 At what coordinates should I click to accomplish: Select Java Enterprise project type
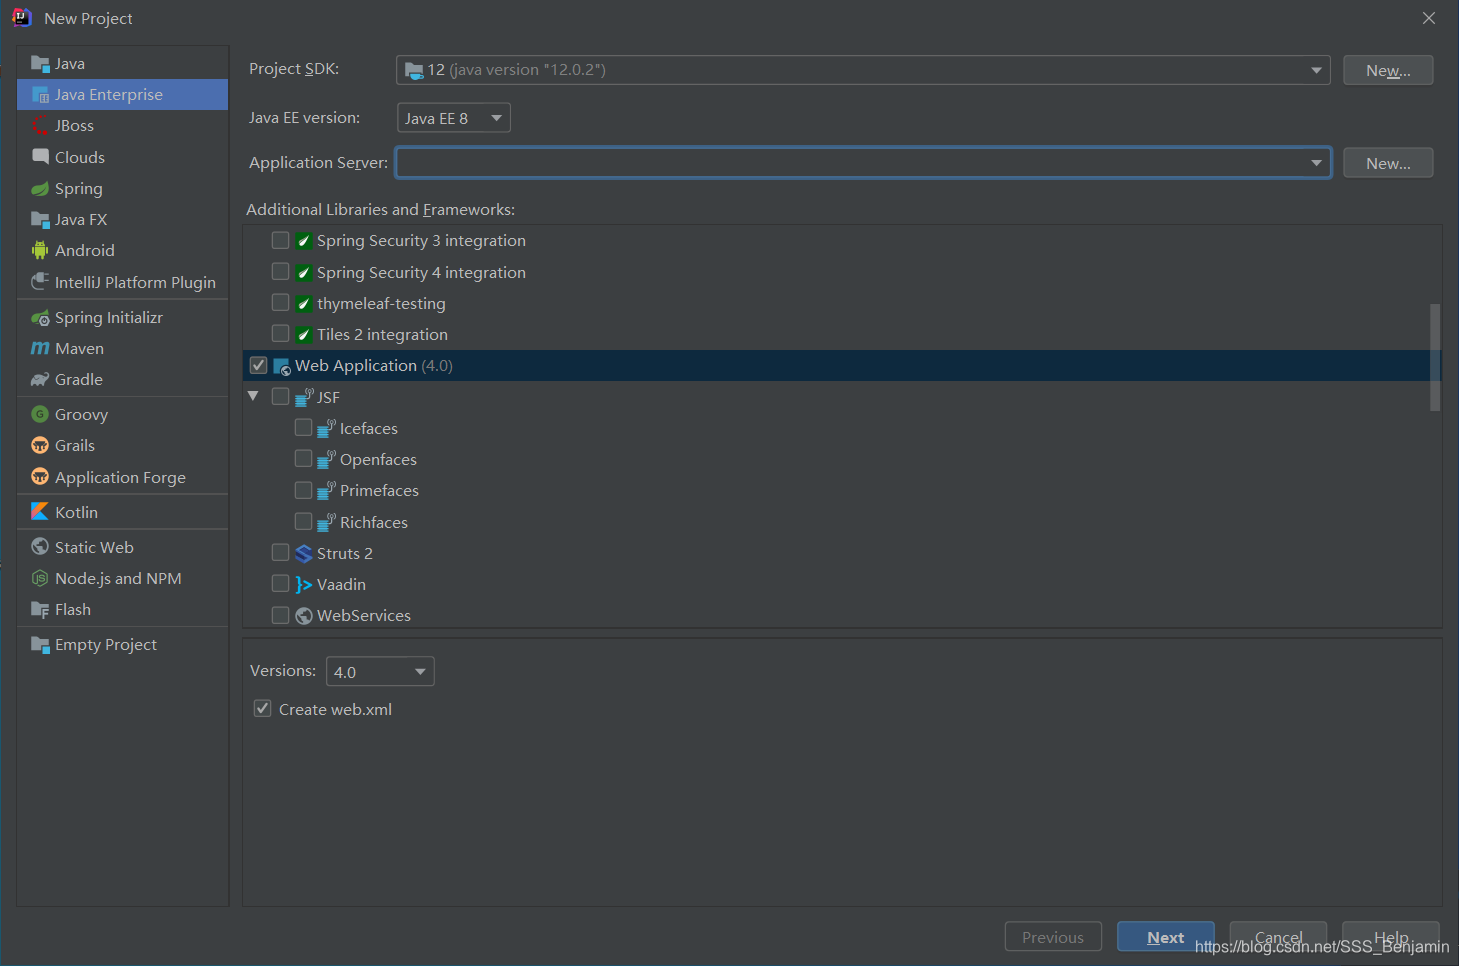[x=122, y=95]
